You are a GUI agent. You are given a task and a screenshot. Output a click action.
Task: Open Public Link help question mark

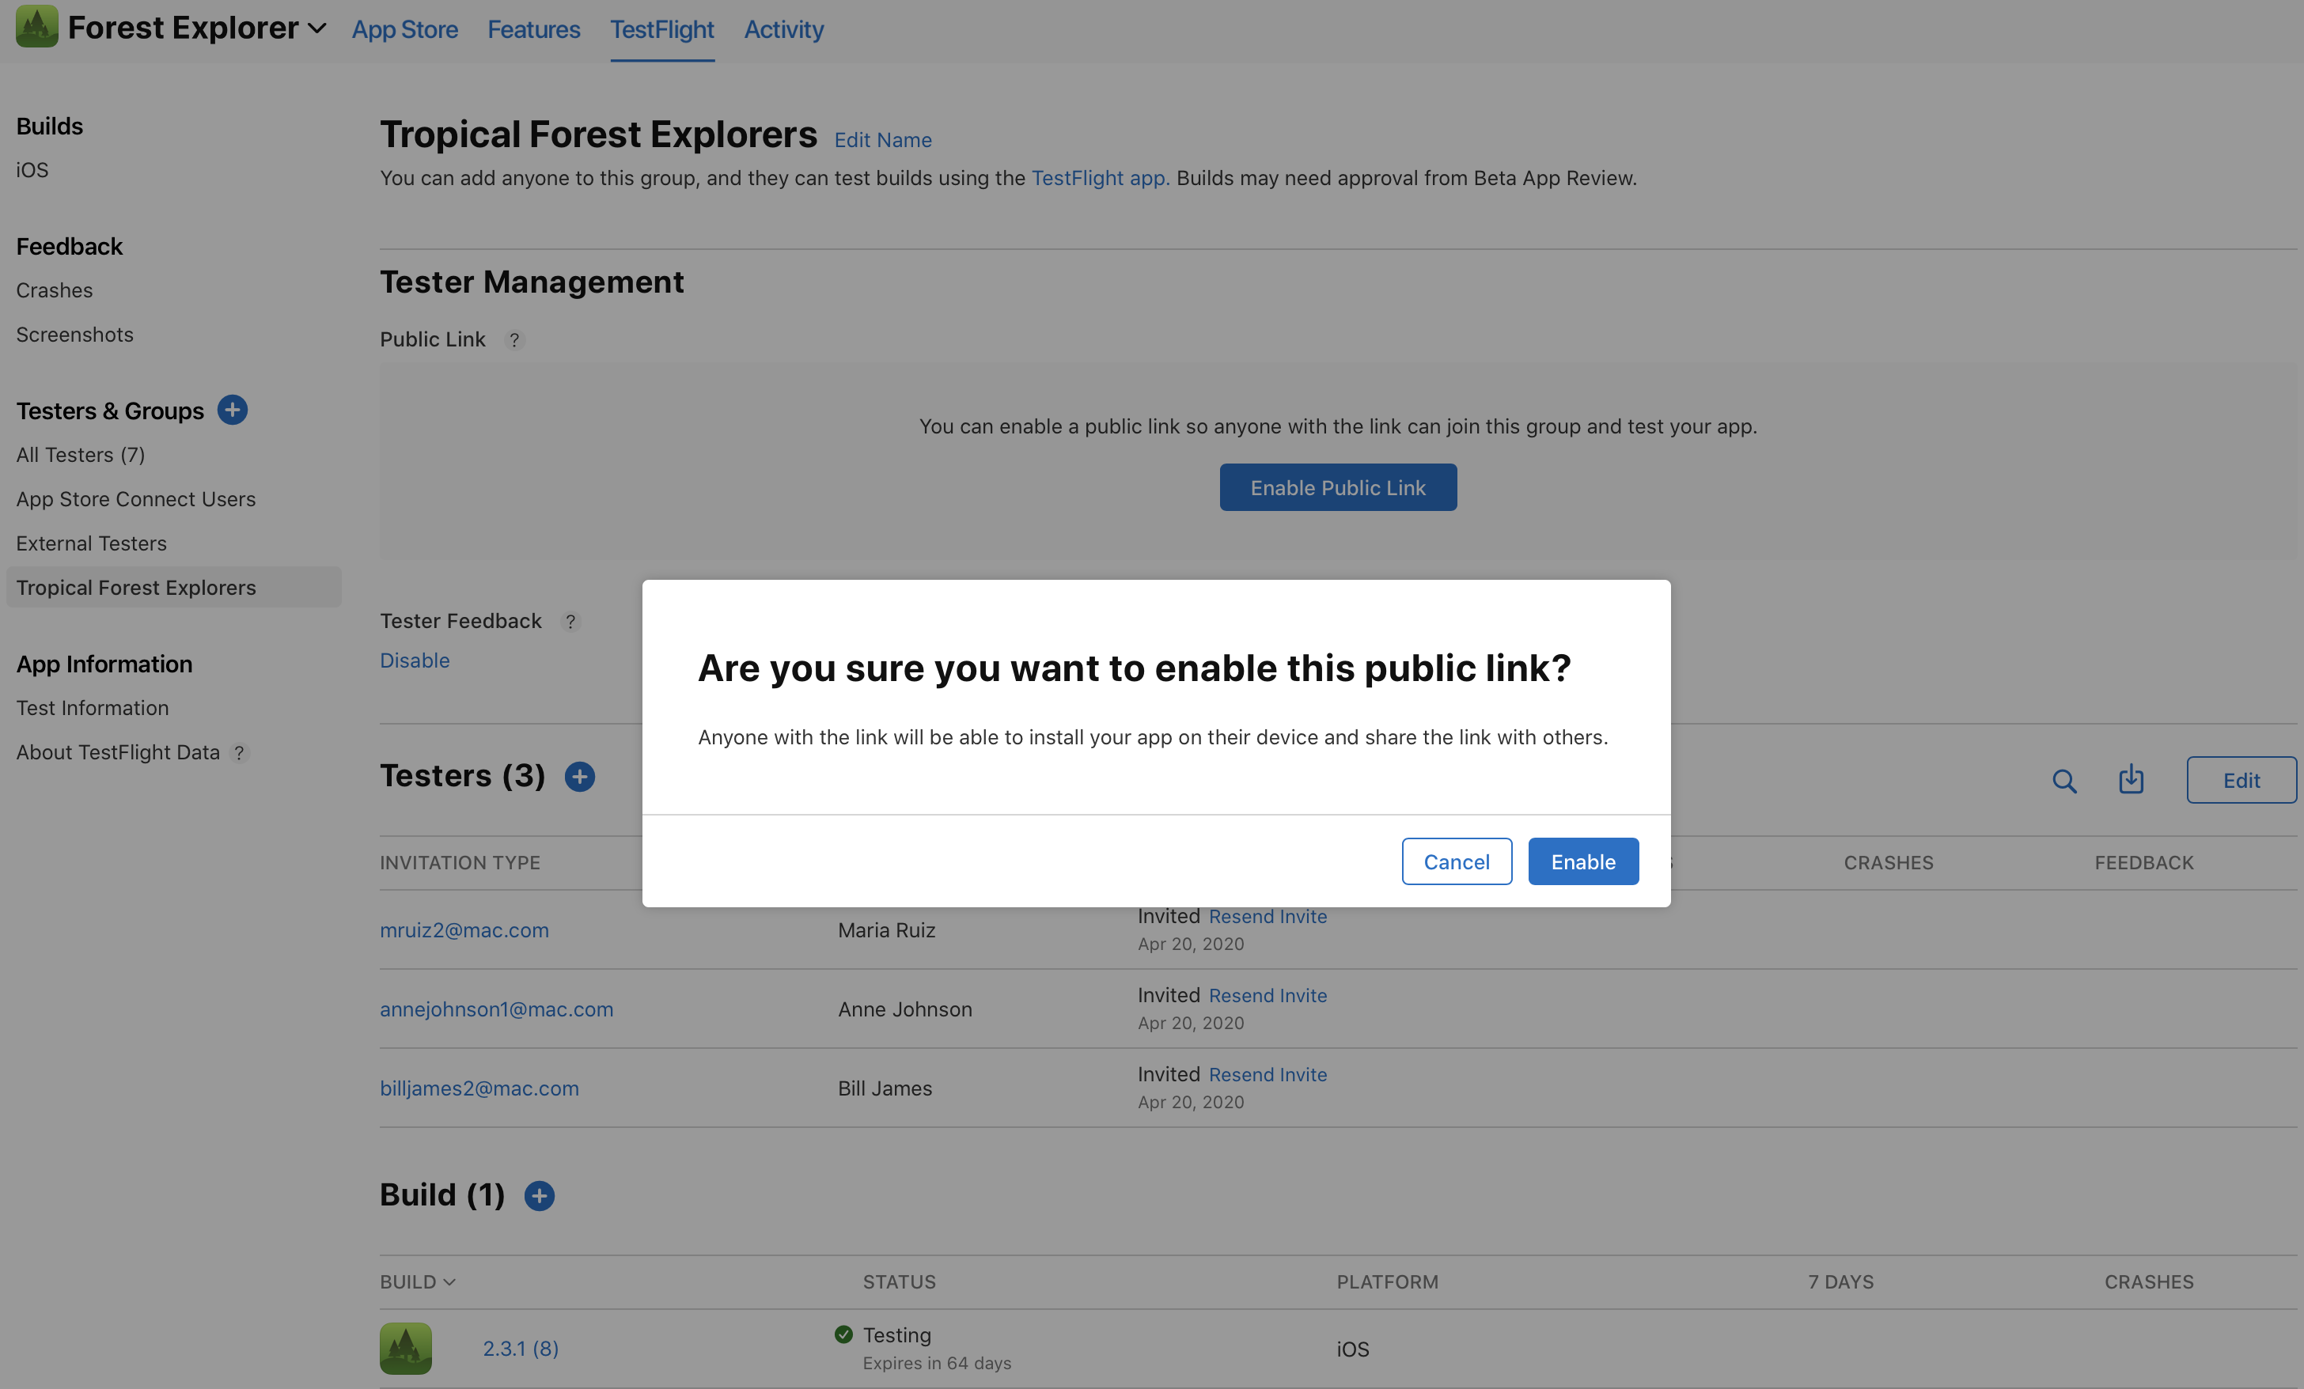tap(514, 340)
